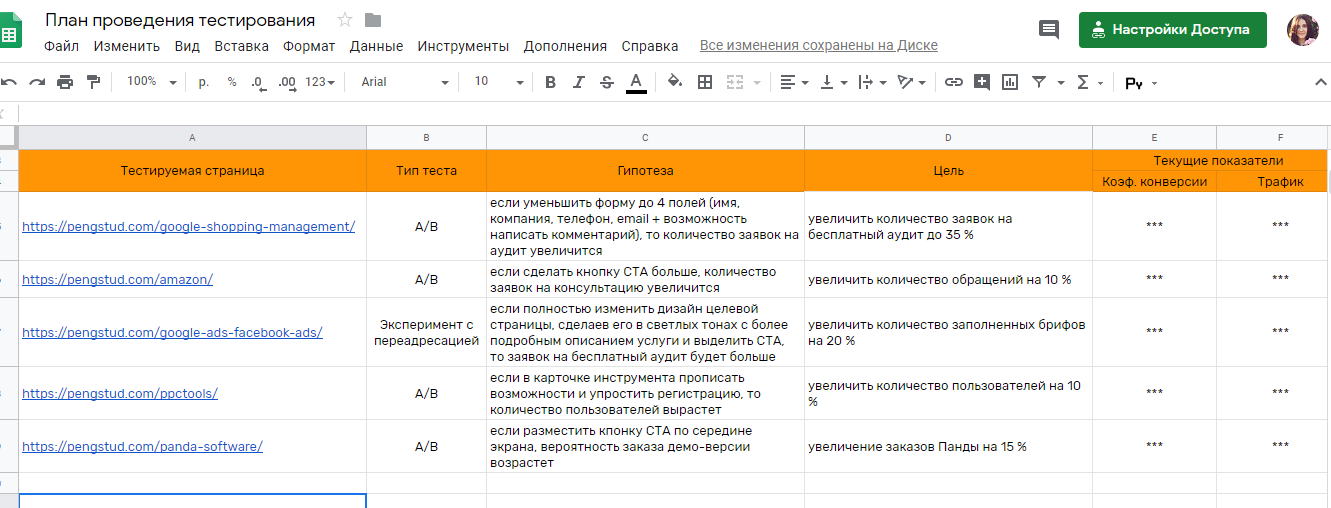Select the 'Гипотеза' header cell
The image size is (1331, 508).
click(645, 171)
